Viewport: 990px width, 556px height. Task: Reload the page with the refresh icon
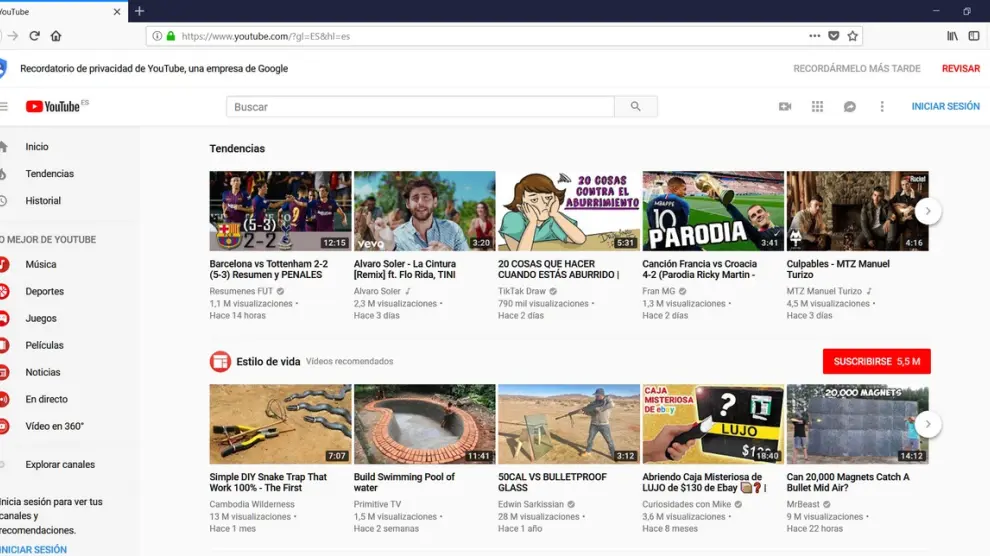pyautogui.click(x=34, y=36)
